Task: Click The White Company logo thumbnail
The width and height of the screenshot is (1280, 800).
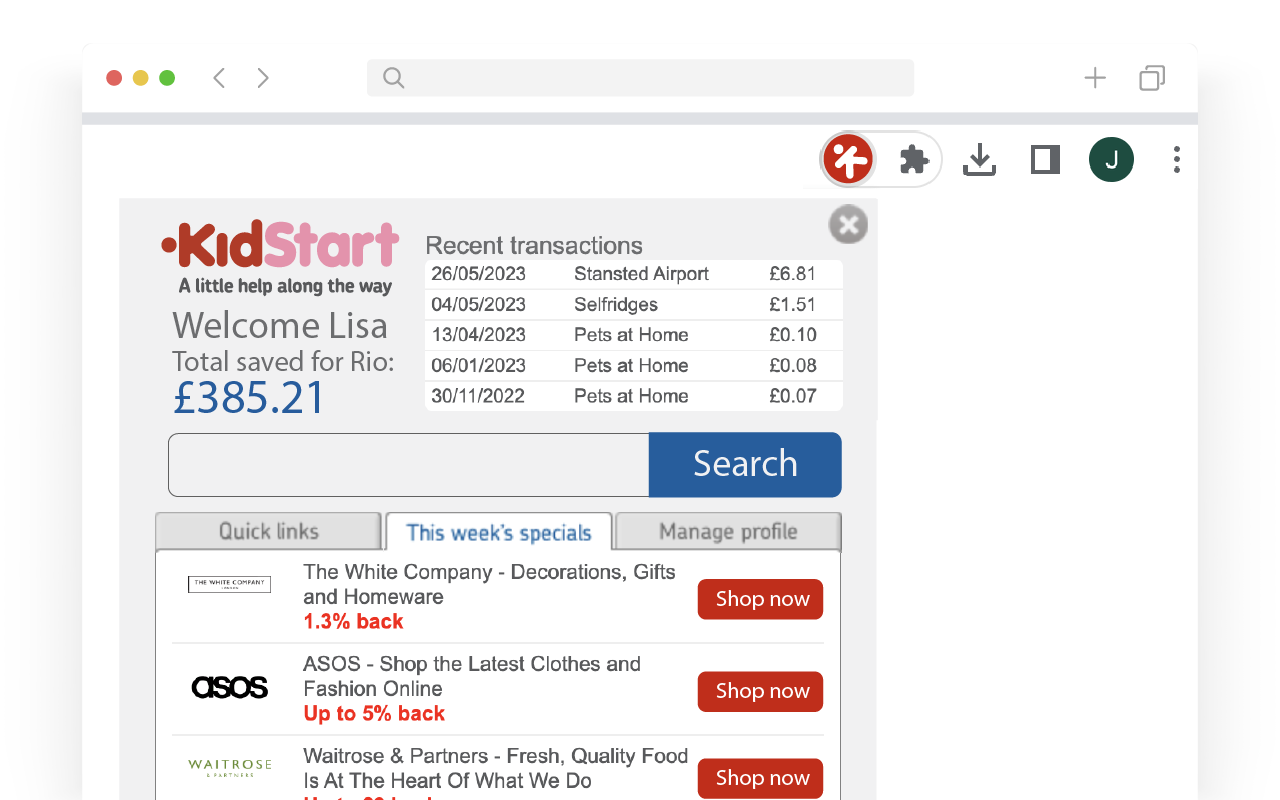Action: point(229,584)
